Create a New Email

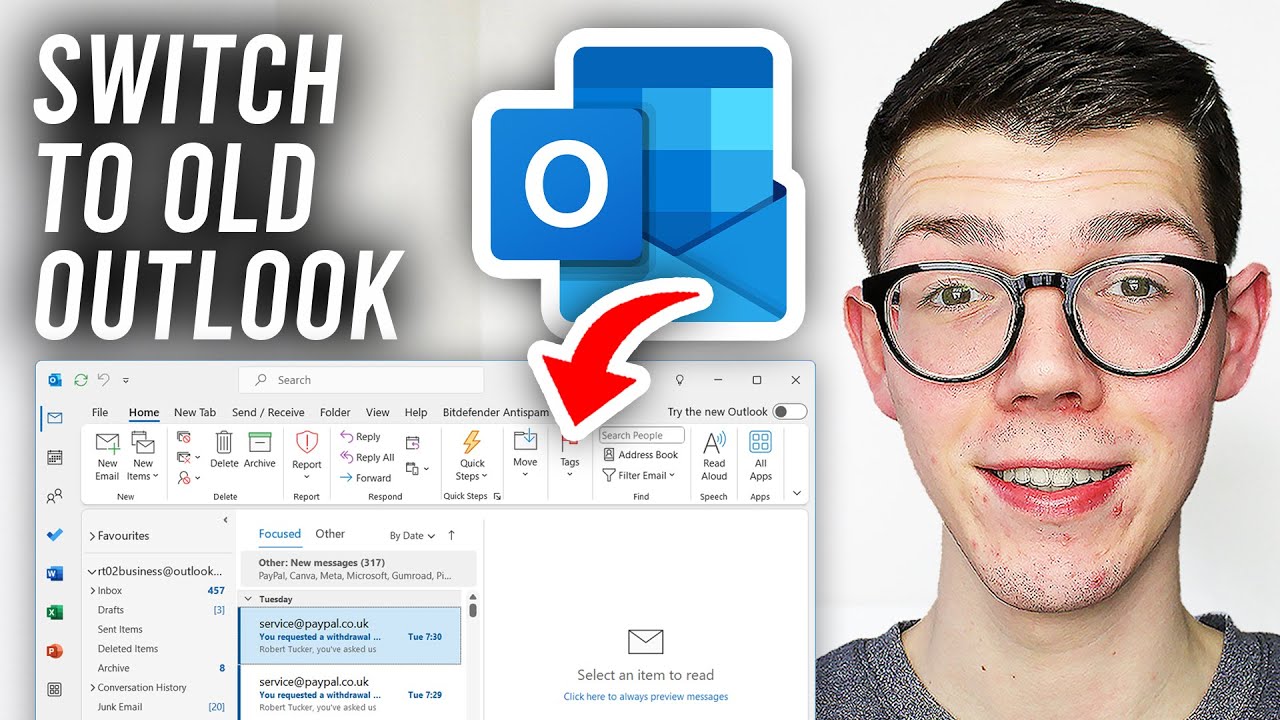[107, 456]
